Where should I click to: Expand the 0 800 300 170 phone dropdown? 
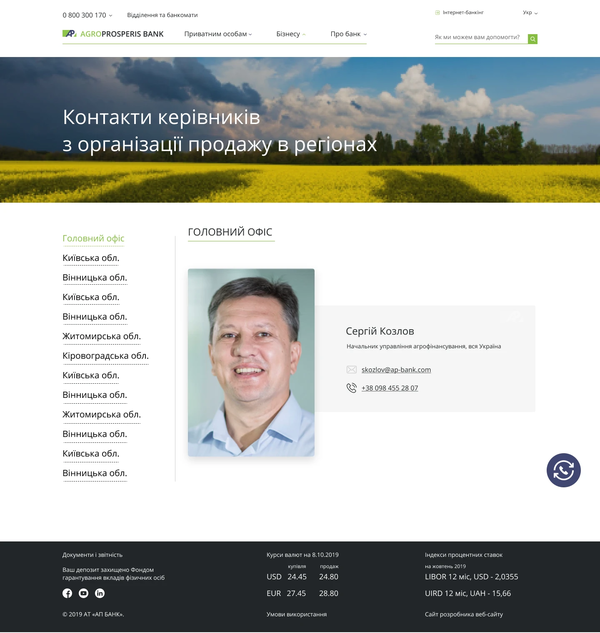[x=87, y=15]
